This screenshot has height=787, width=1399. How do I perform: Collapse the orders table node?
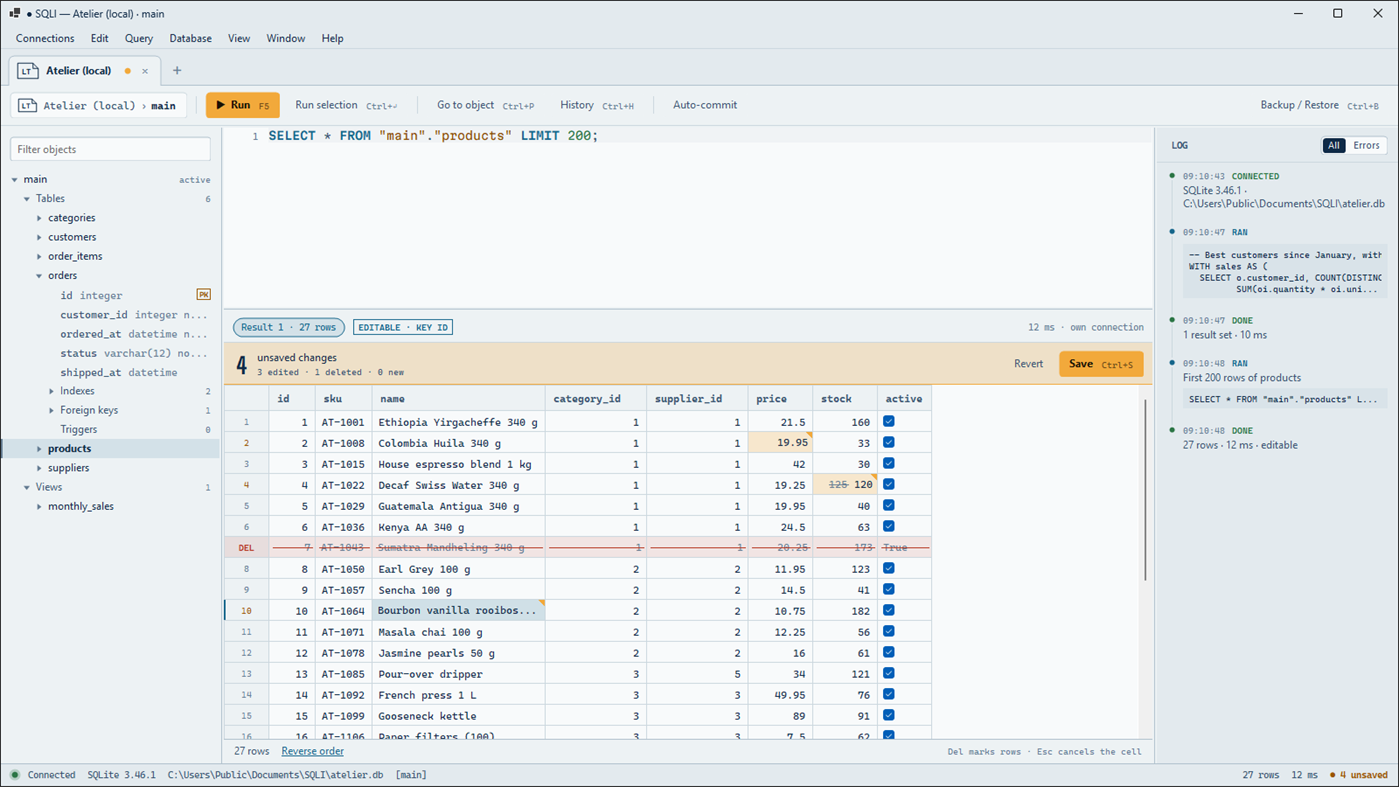click(40, 276)
